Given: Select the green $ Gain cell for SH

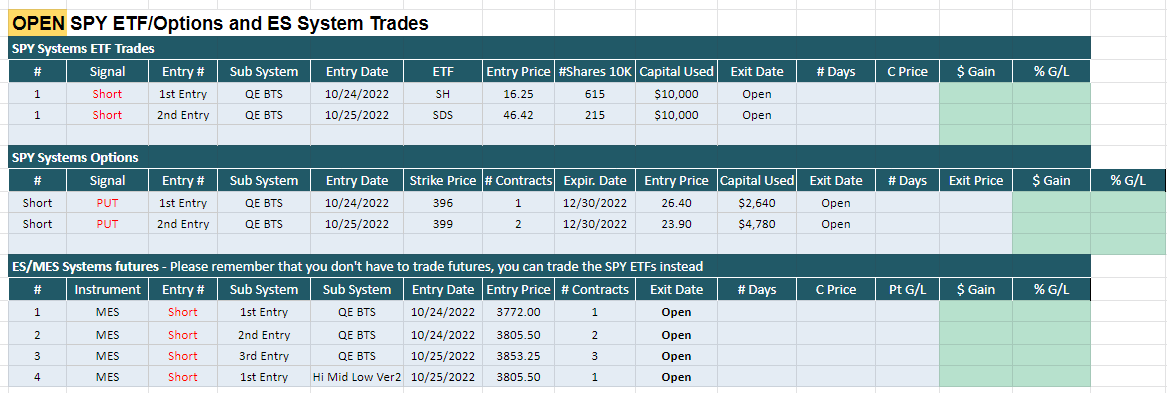Looking at the screenshot, I should coord(976,95).
